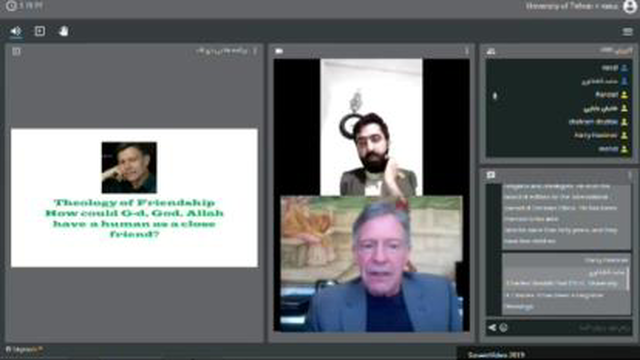Viewport: 640px width, 360px height.
Task: Click the gray-haired speaker's video feed
Action: click(x=371, y=264)
